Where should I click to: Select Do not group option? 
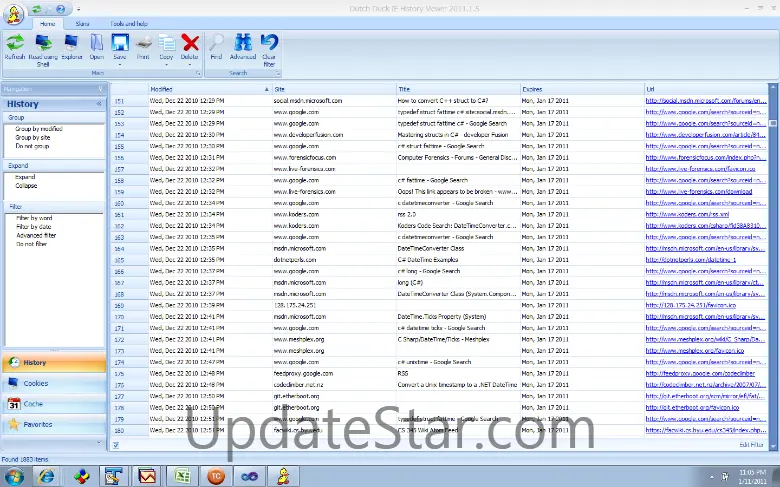[32, 146]
